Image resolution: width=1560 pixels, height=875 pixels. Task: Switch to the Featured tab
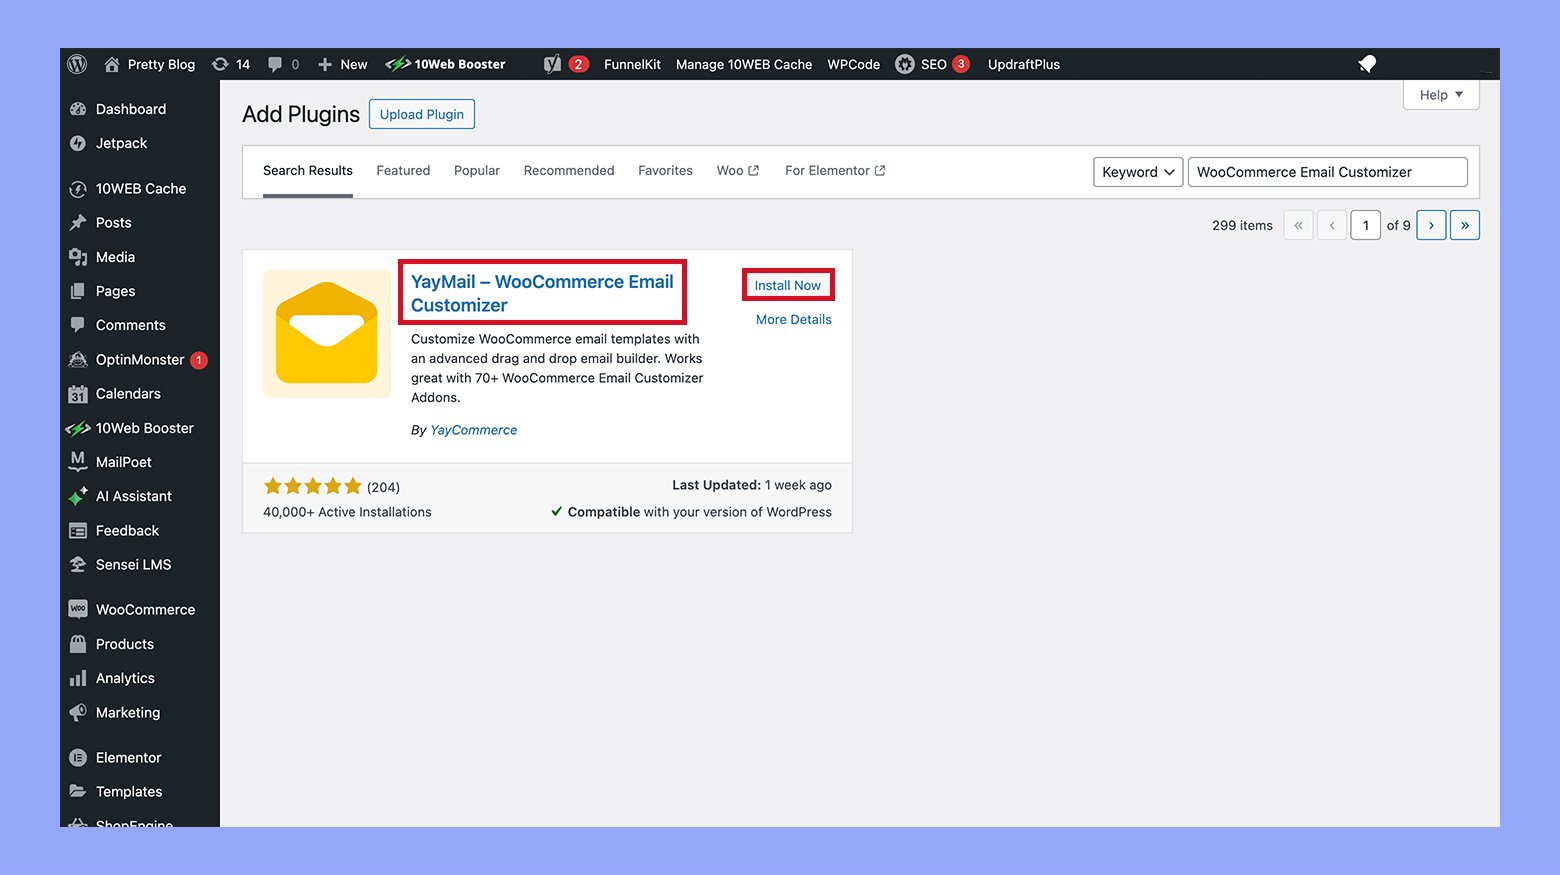tap(403, 171)
